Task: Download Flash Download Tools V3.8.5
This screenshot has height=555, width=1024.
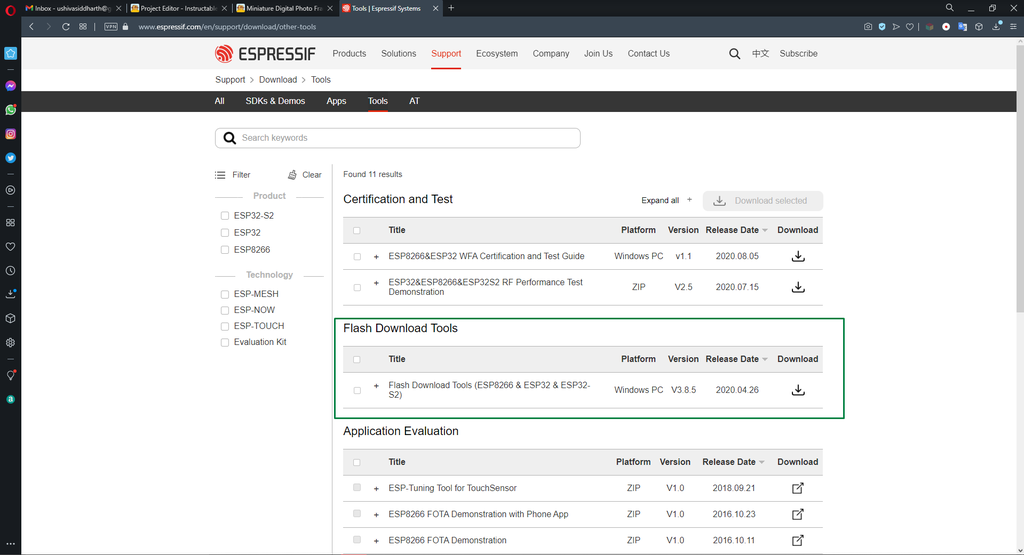Action: (x=797, y=390)
